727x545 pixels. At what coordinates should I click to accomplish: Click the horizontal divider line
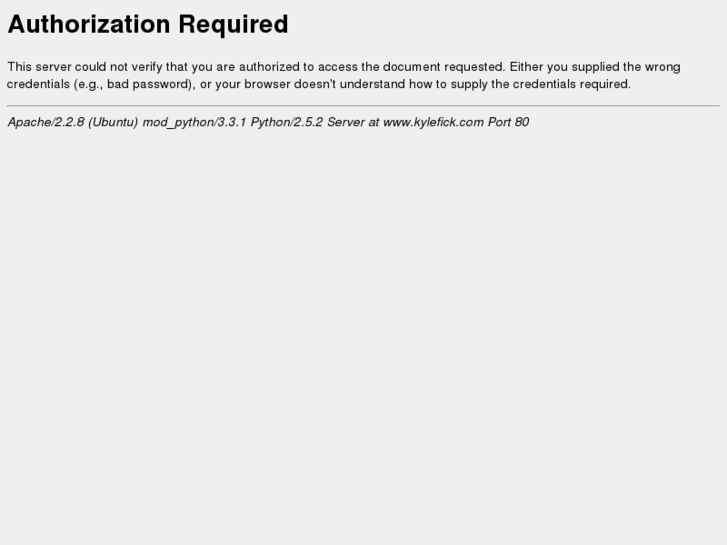tap(364, 106)
